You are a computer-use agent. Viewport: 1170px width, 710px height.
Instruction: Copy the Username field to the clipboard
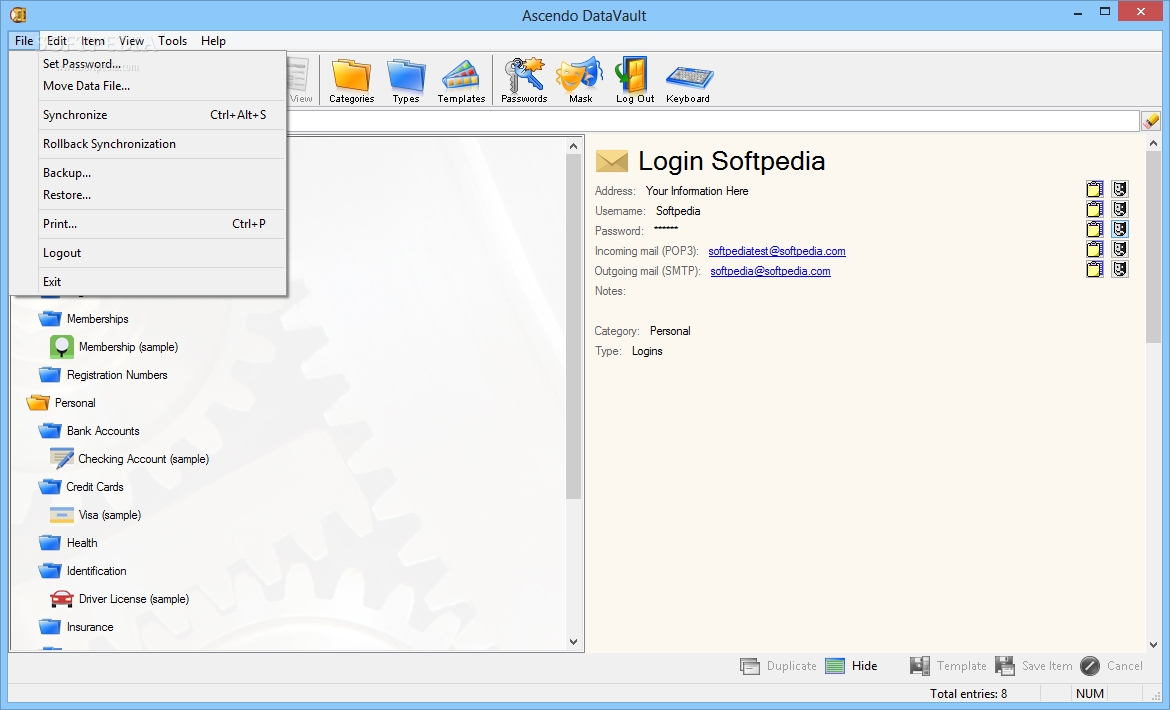(1095, 210)
